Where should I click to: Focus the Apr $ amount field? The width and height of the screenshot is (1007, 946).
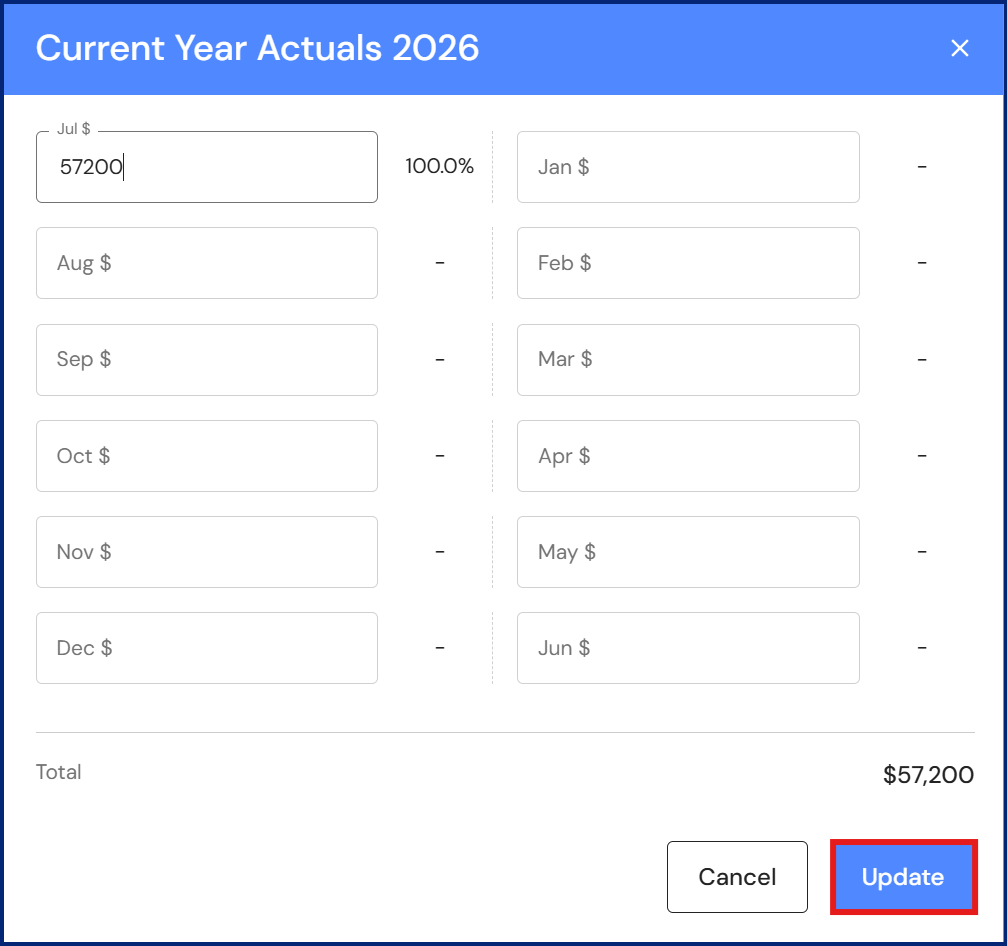tap(688, 456)
